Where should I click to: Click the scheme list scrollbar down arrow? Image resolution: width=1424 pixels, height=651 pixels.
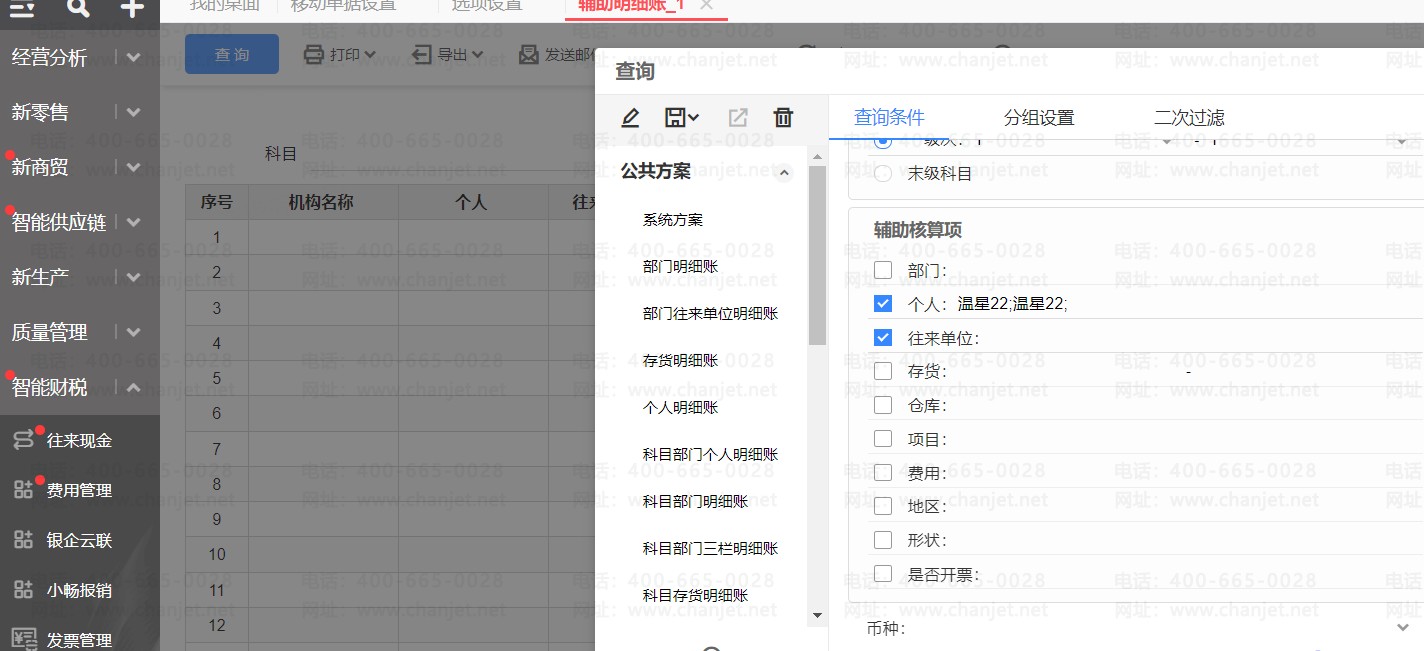click(817, 615)
